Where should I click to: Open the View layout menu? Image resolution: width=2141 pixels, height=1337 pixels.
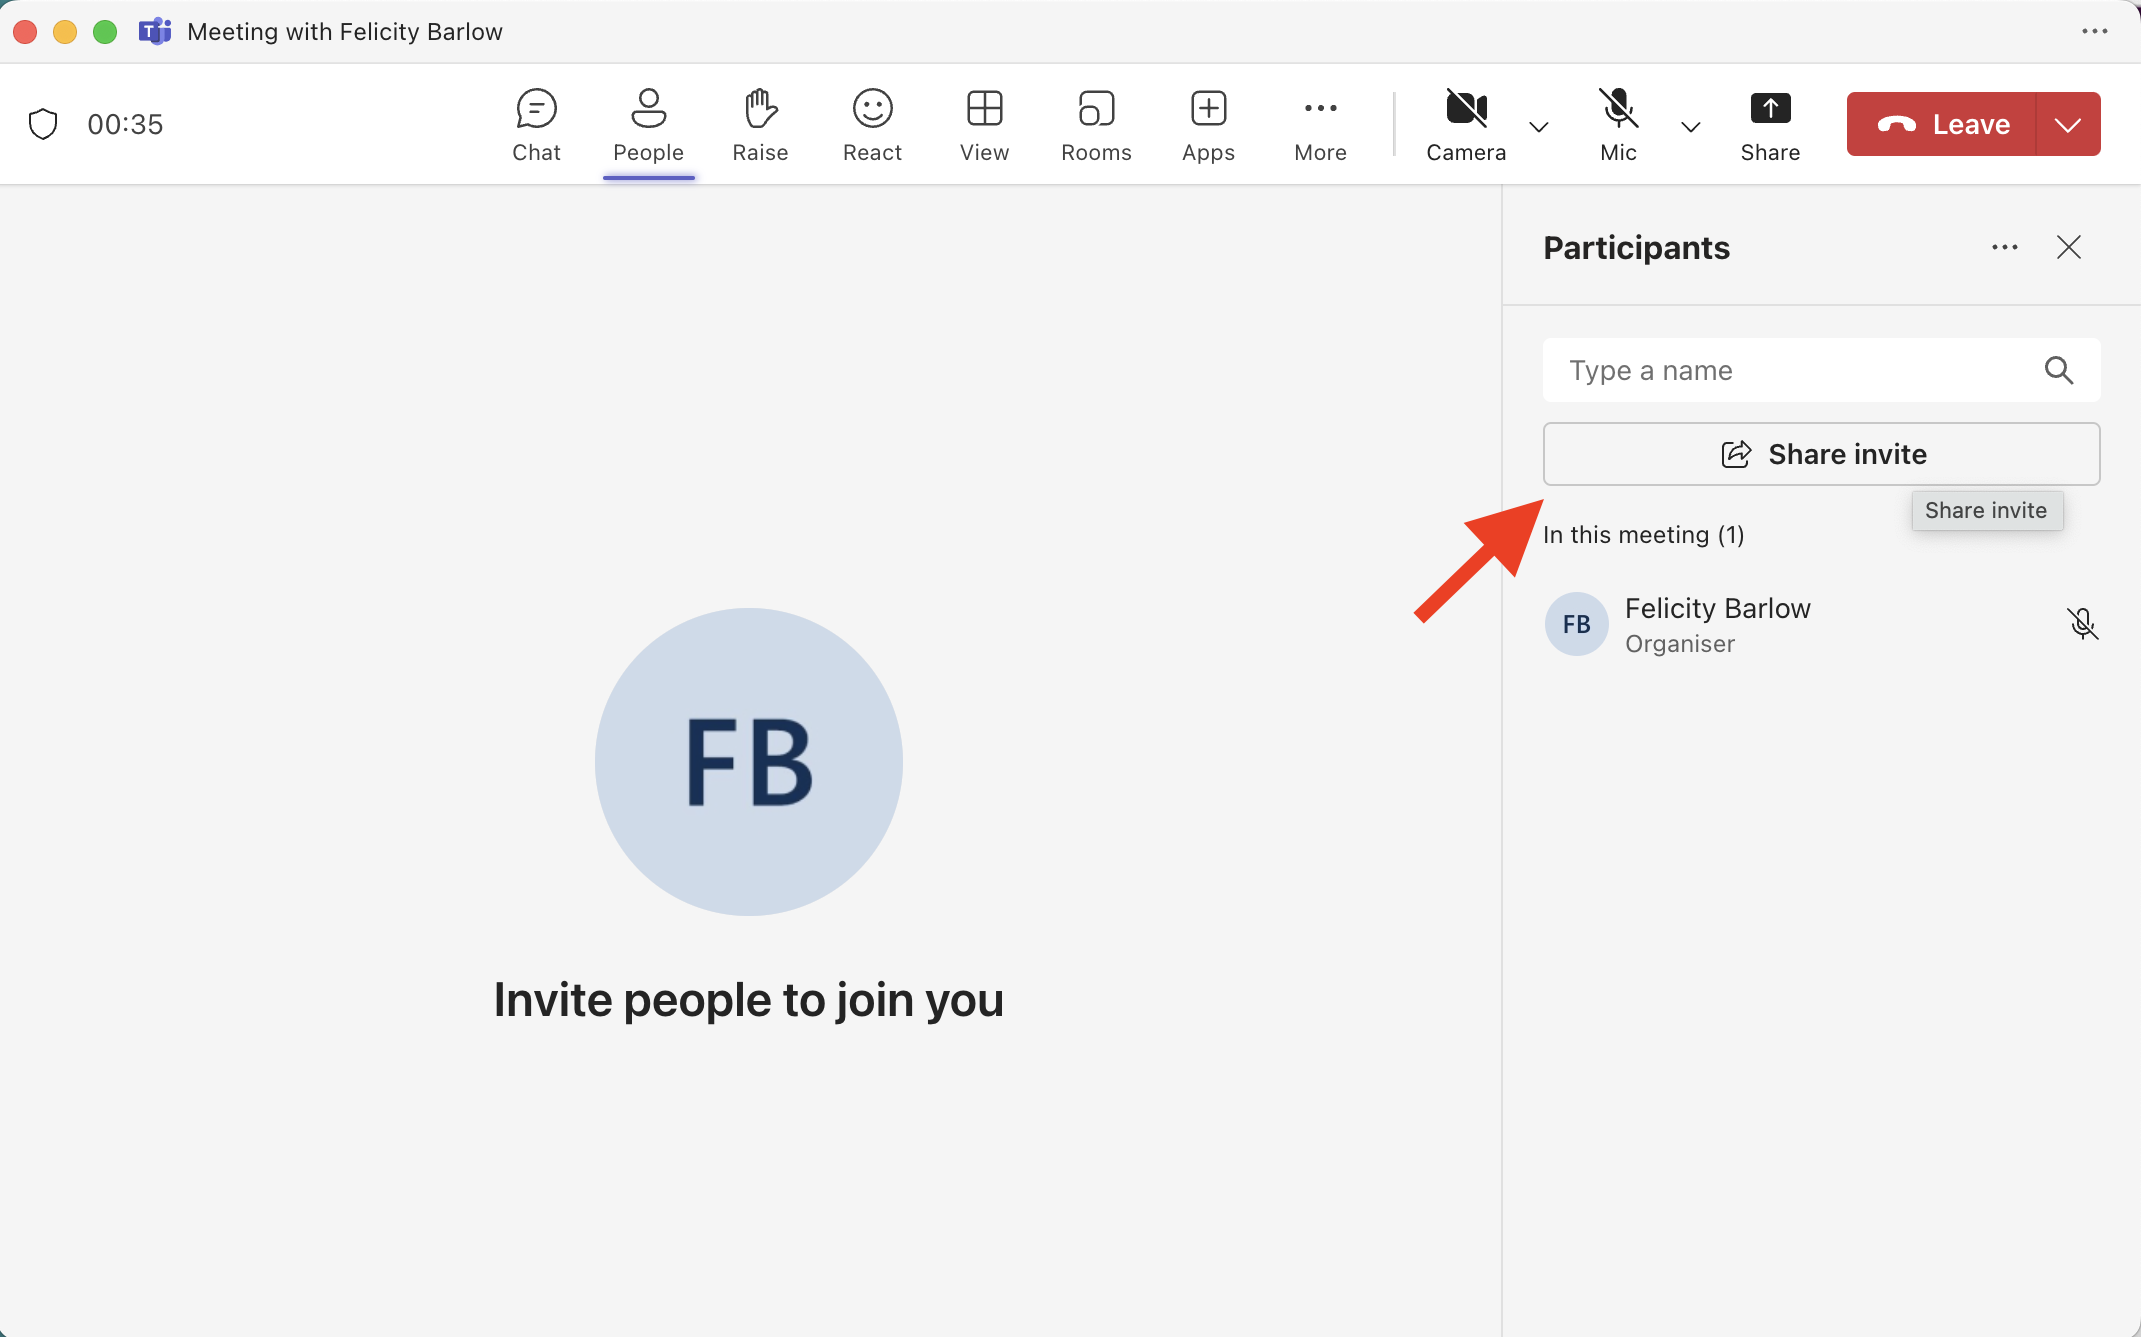[x=984, y=125]
